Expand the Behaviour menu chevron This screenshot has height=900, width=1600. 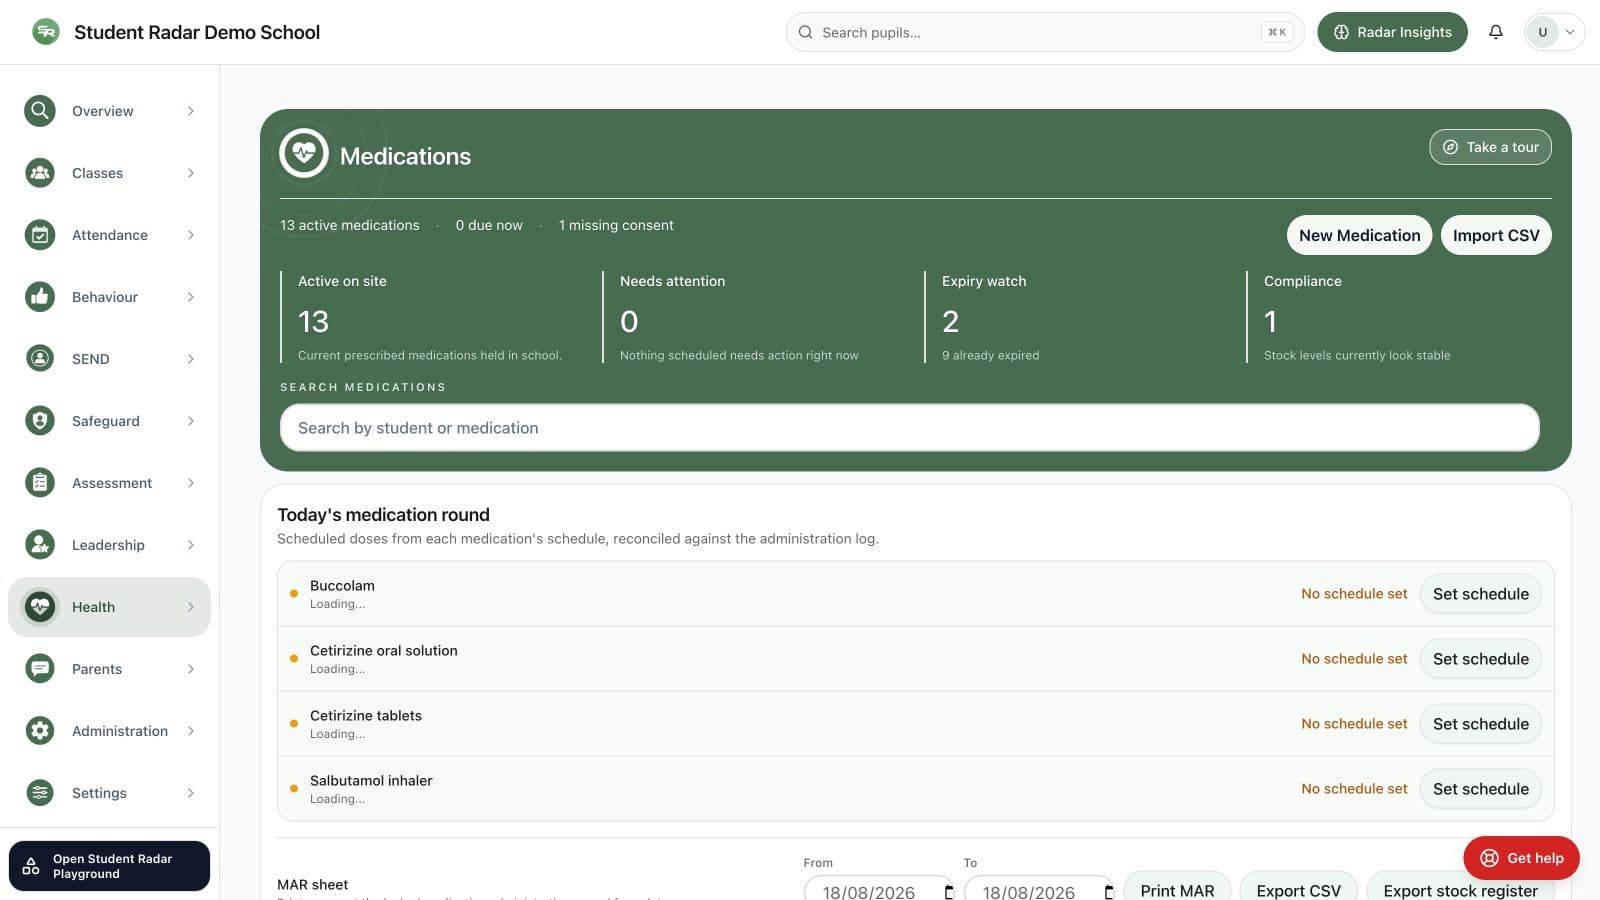click(x=190, y=297)
